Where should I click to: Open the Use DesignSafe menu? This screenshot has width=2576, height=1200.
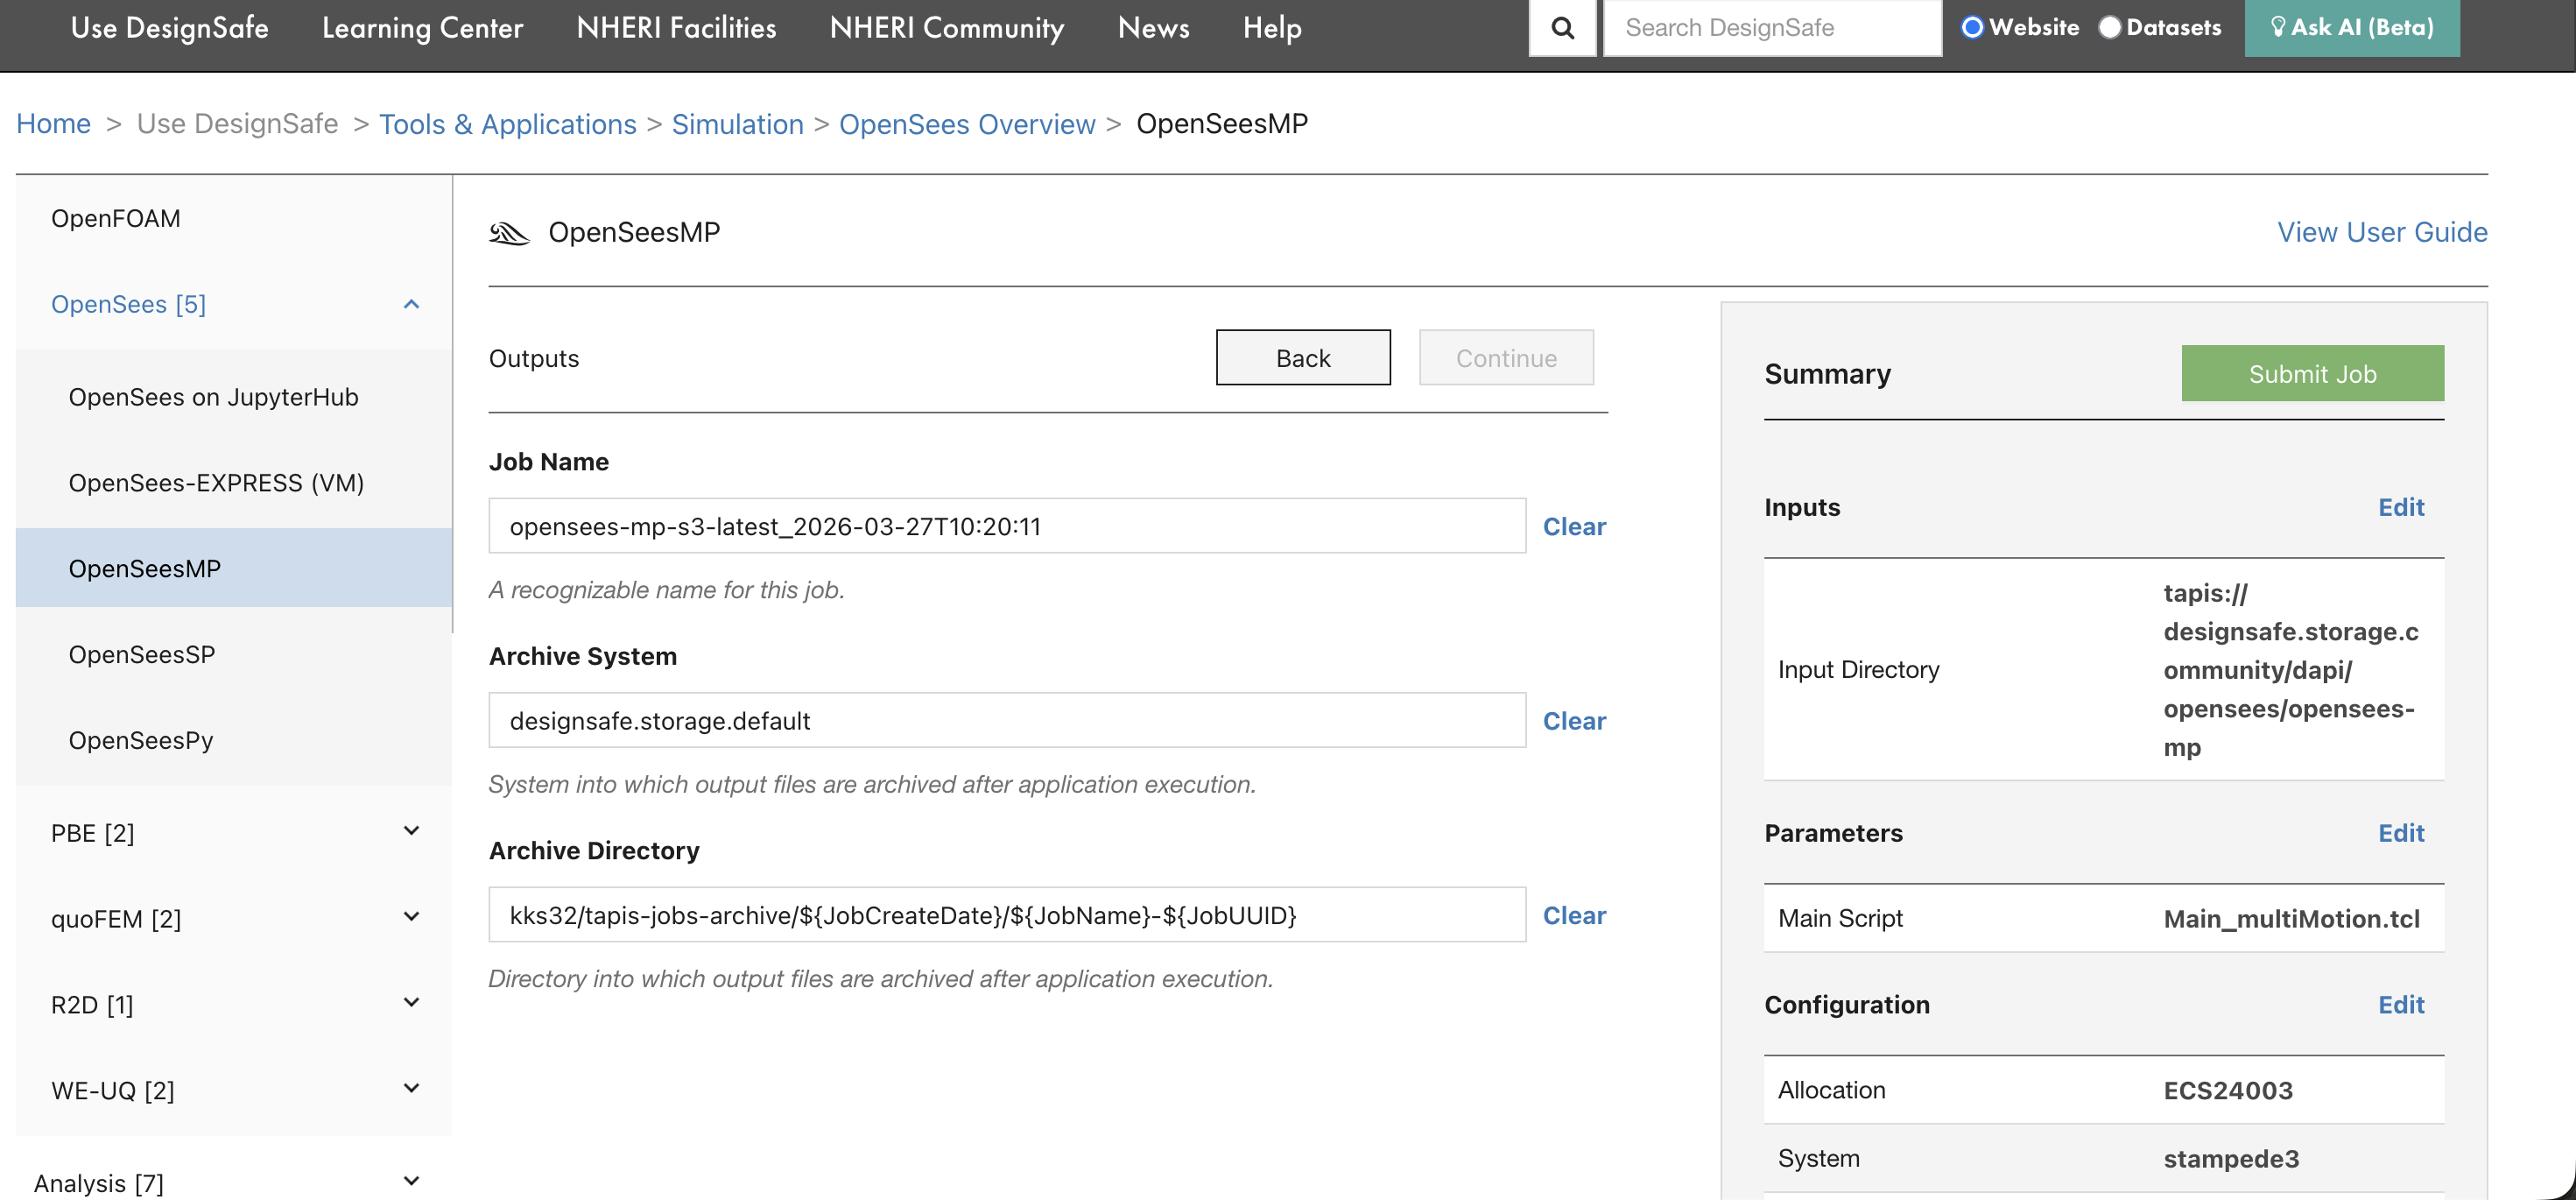pyautogui.click(x=170, y=28)
